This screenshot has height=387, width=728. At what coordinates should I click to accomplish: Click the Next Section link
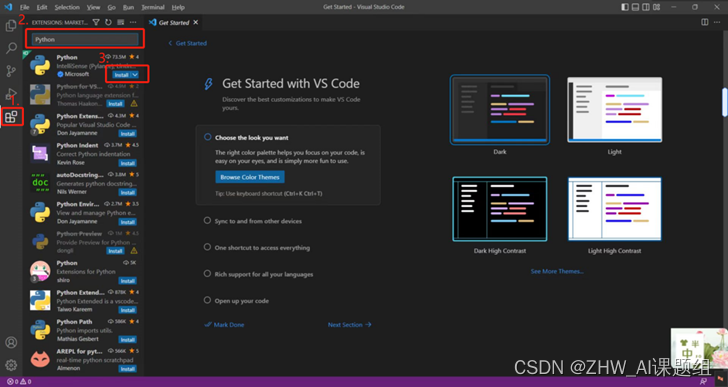pos(350,325)
